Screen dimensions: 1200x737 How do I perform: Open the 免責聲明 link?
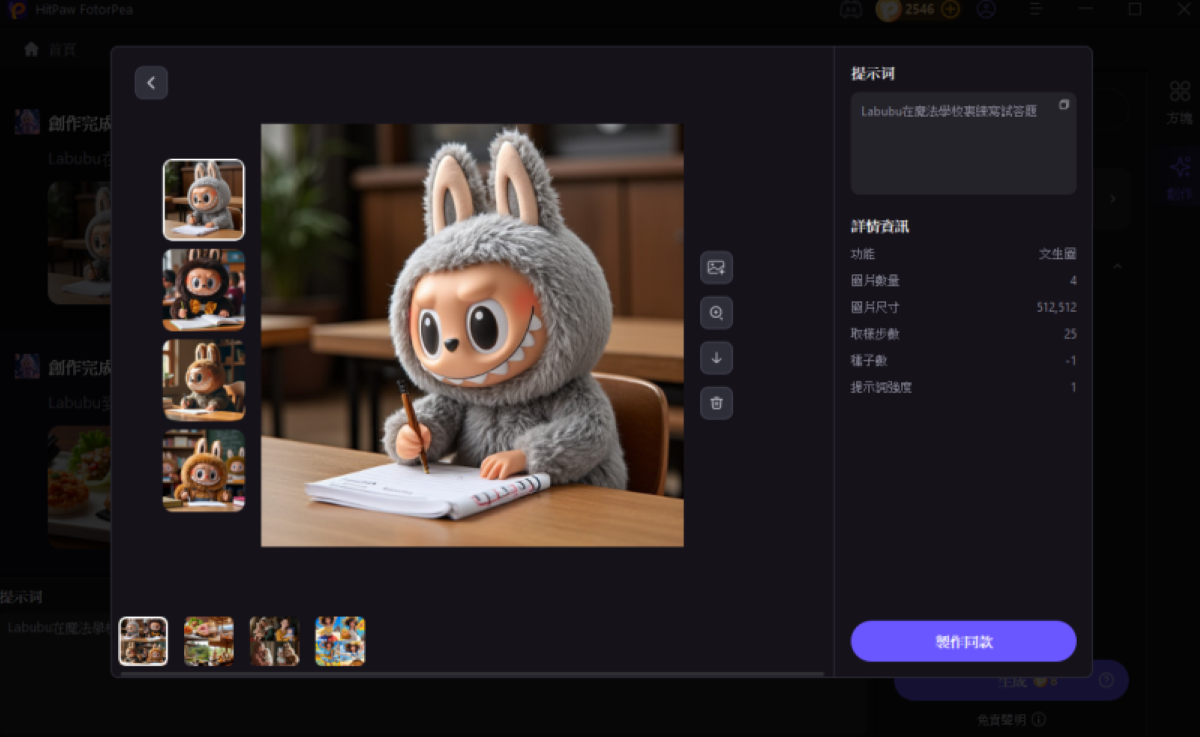(x=1002, y=719)
